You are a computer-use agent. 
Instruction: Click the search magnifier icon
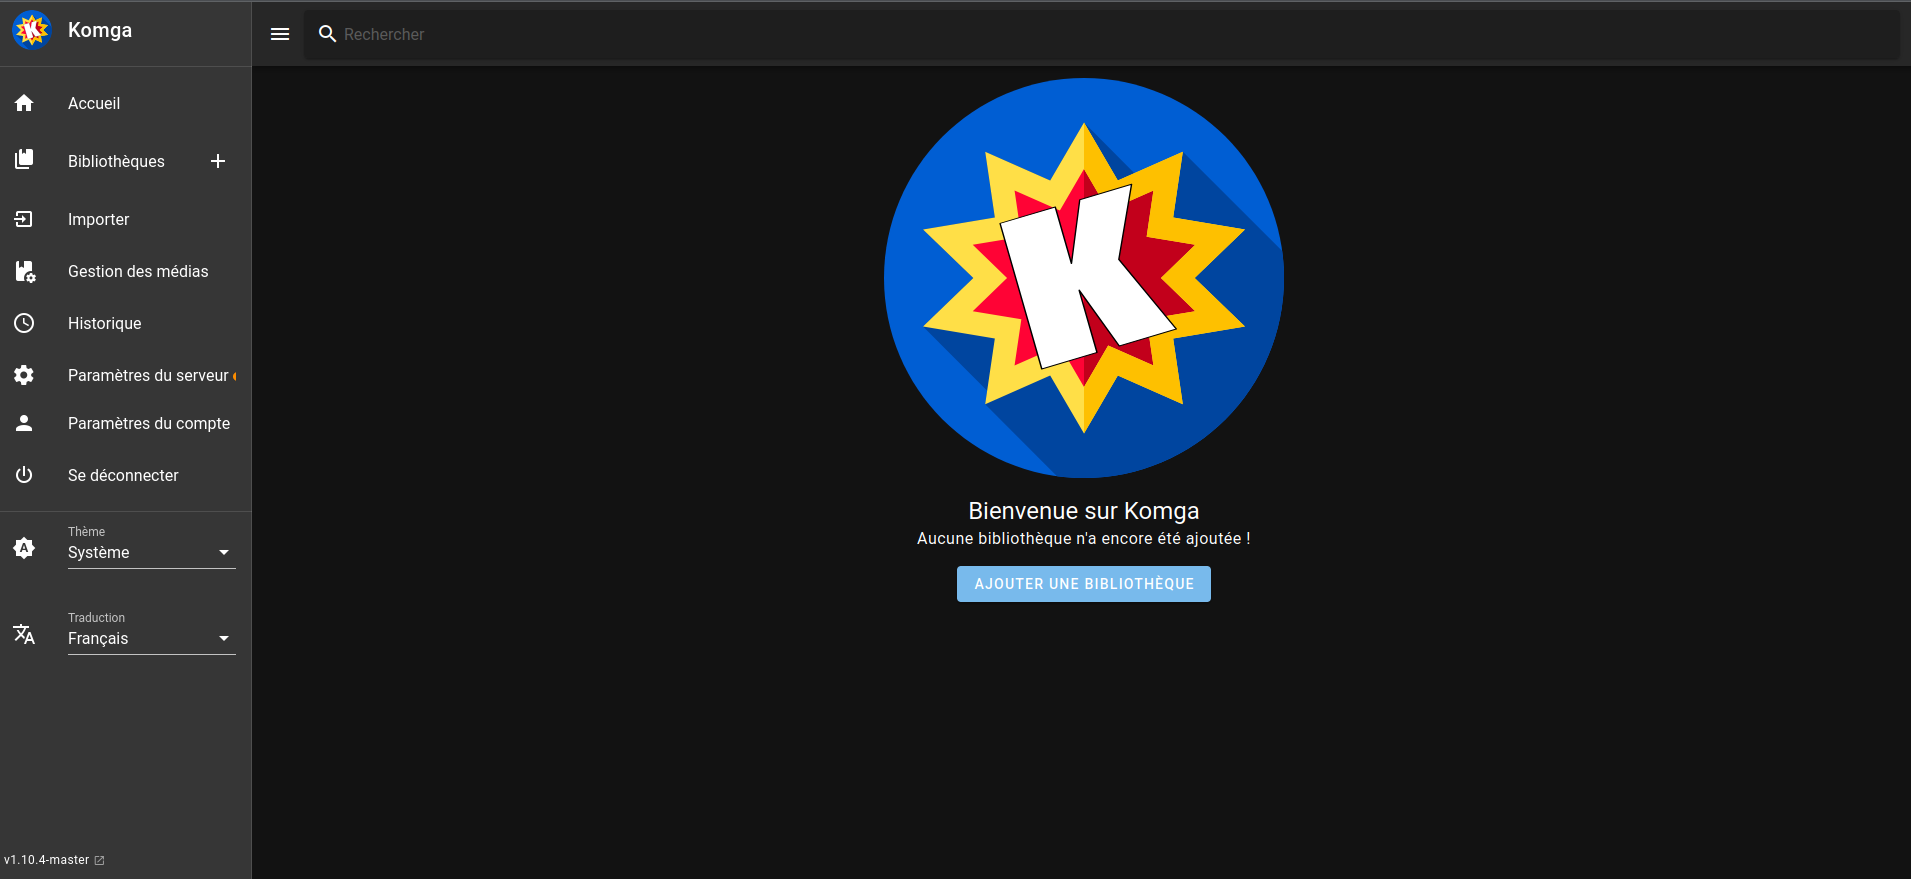click(327, 34)
